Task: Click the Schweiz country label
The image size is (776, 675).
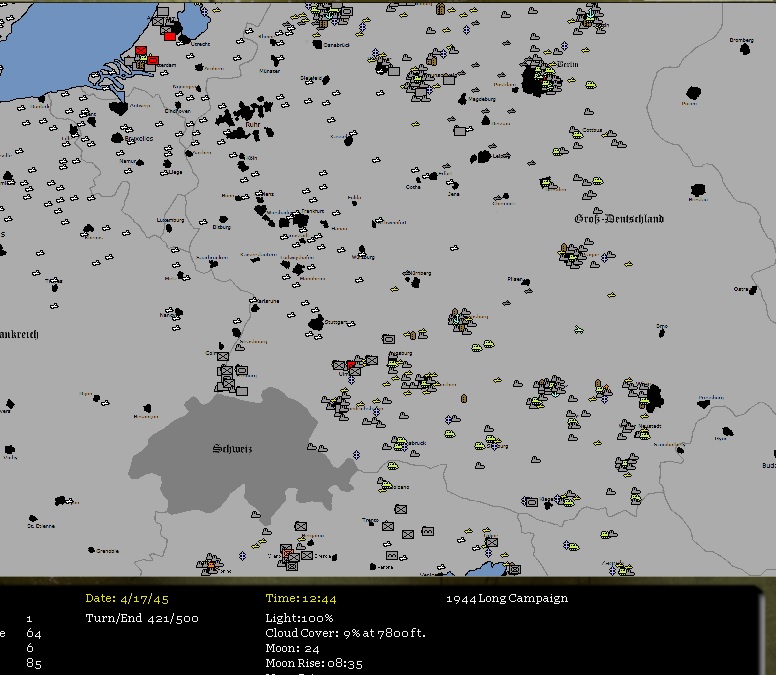Action: [232, 448]
